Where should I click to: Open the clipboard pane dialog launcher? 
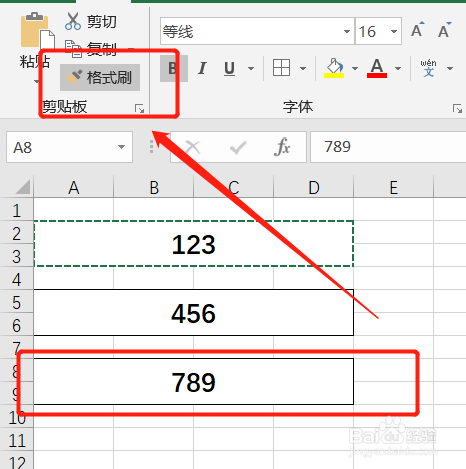tap(139, 108)
